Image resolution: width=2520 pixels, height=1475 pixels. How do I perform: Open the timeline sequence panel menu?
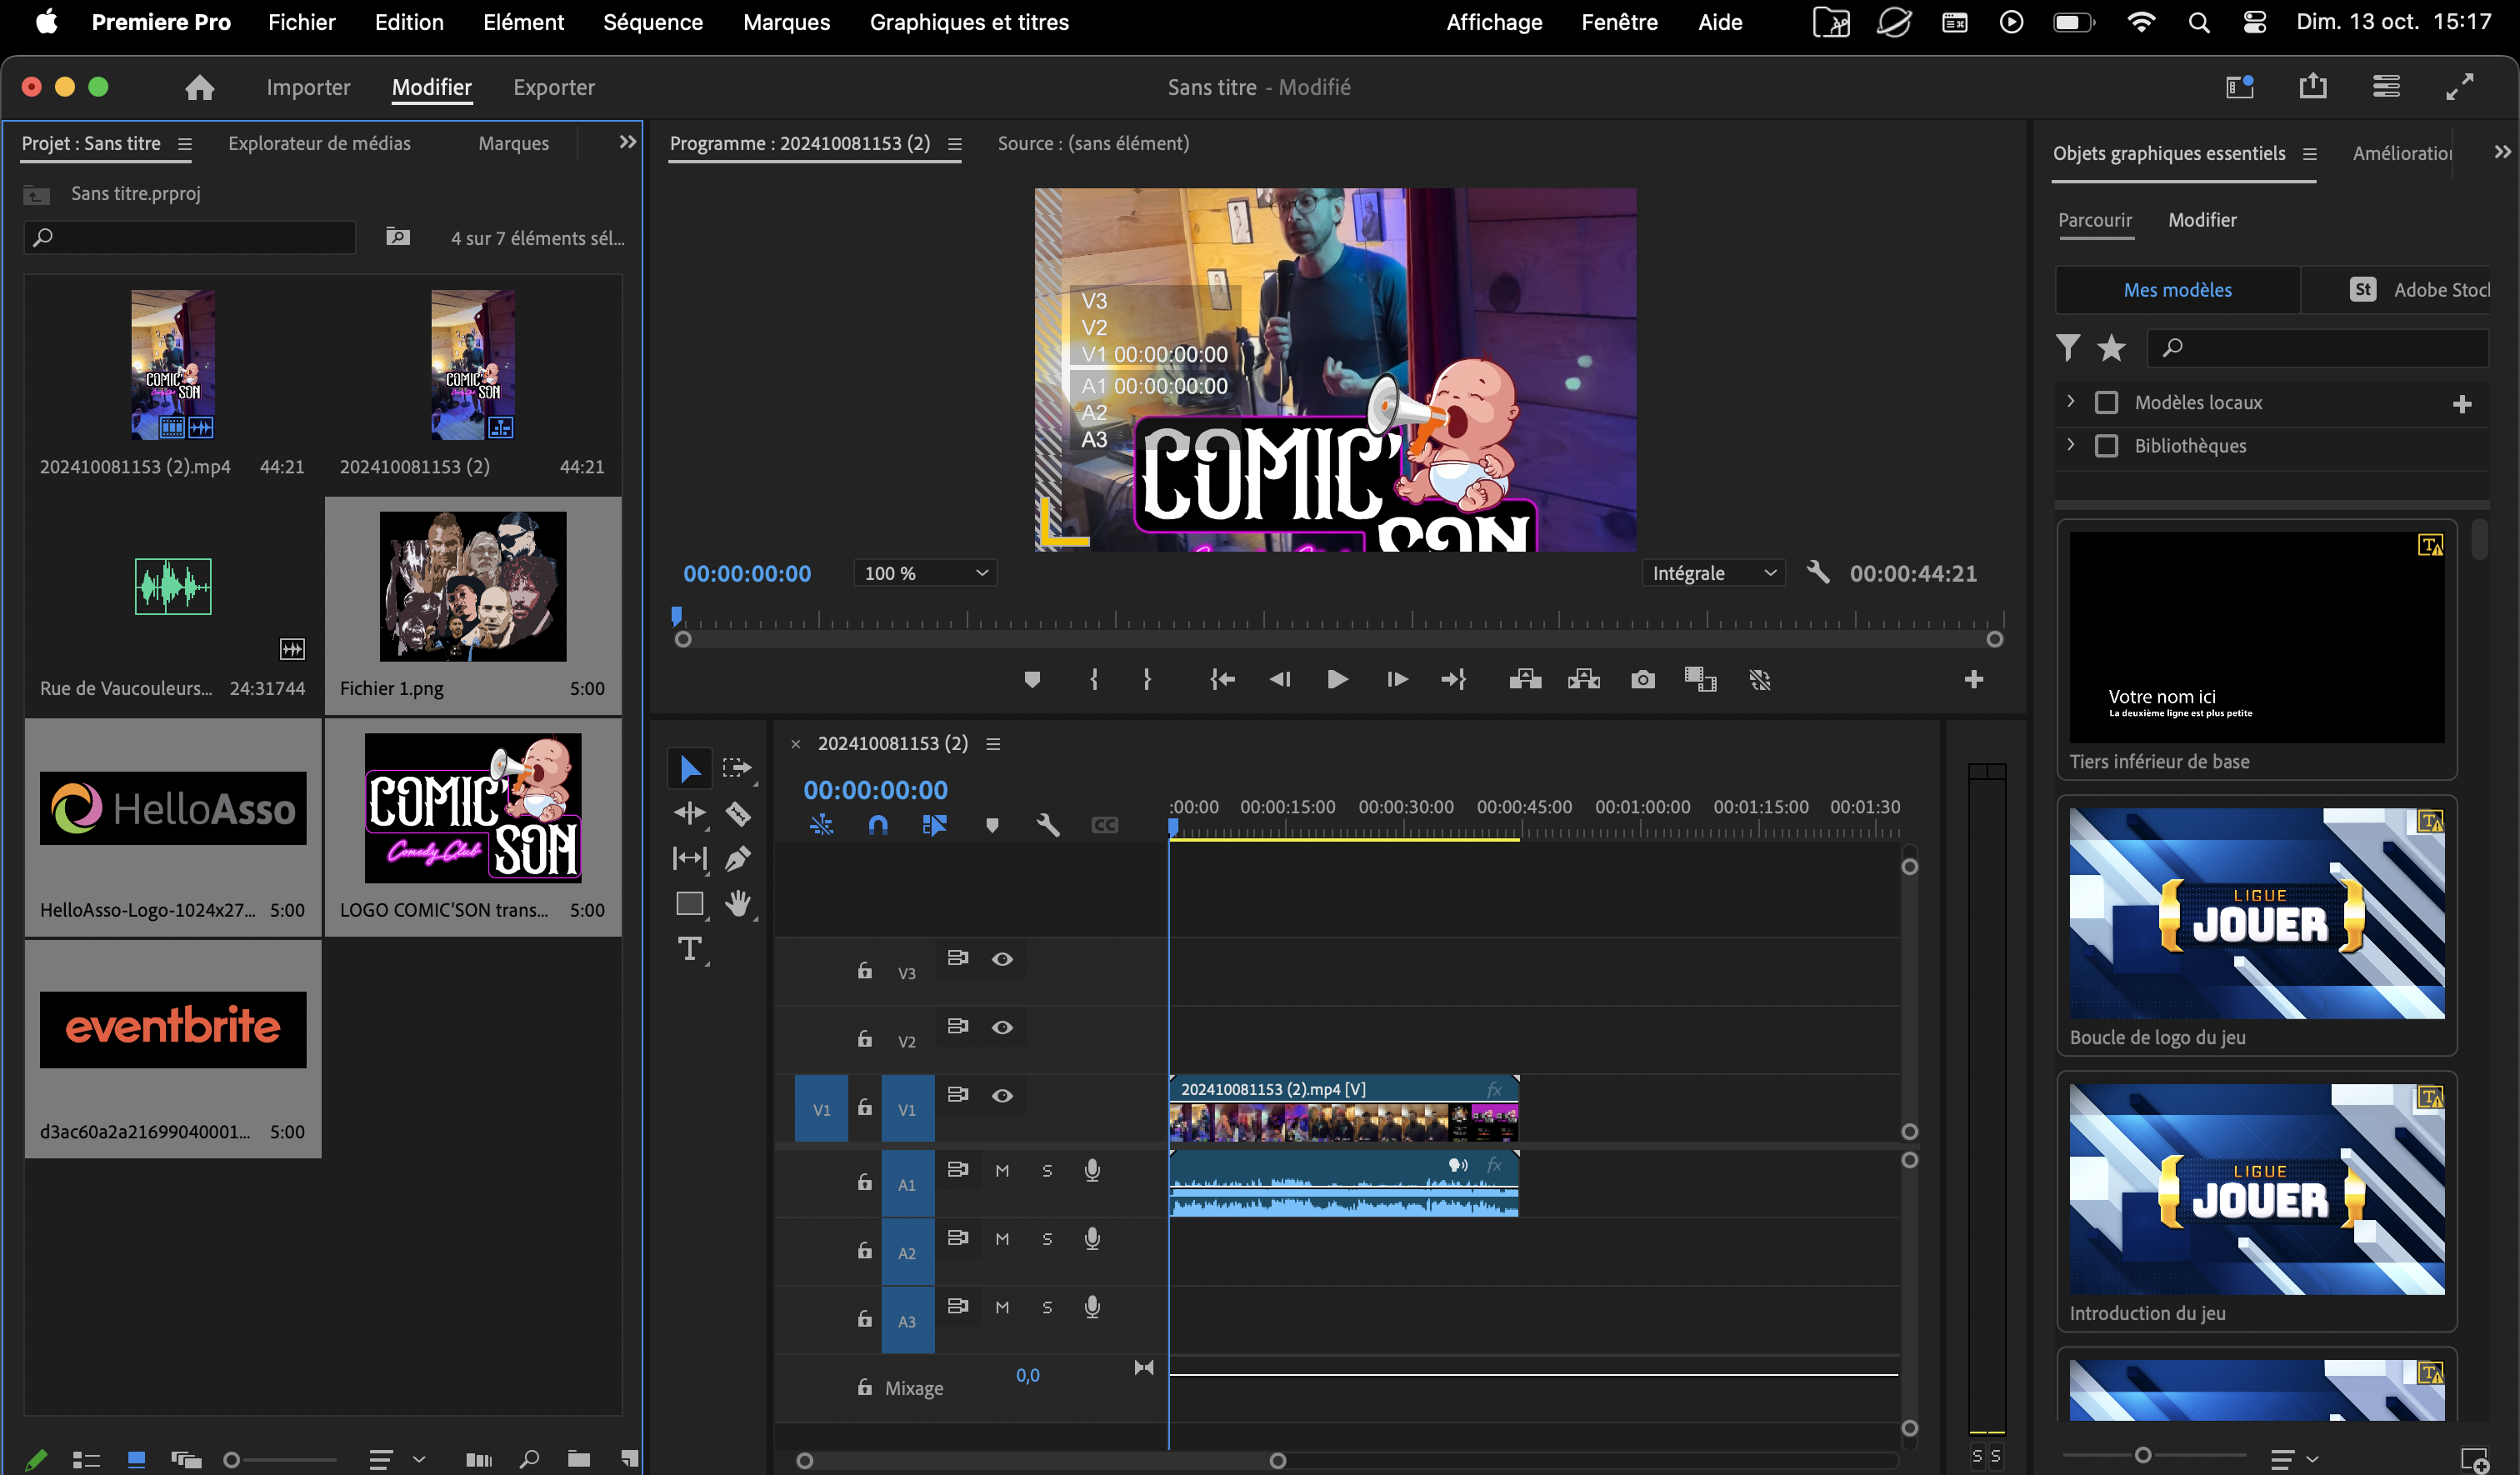tap(993, 744)
